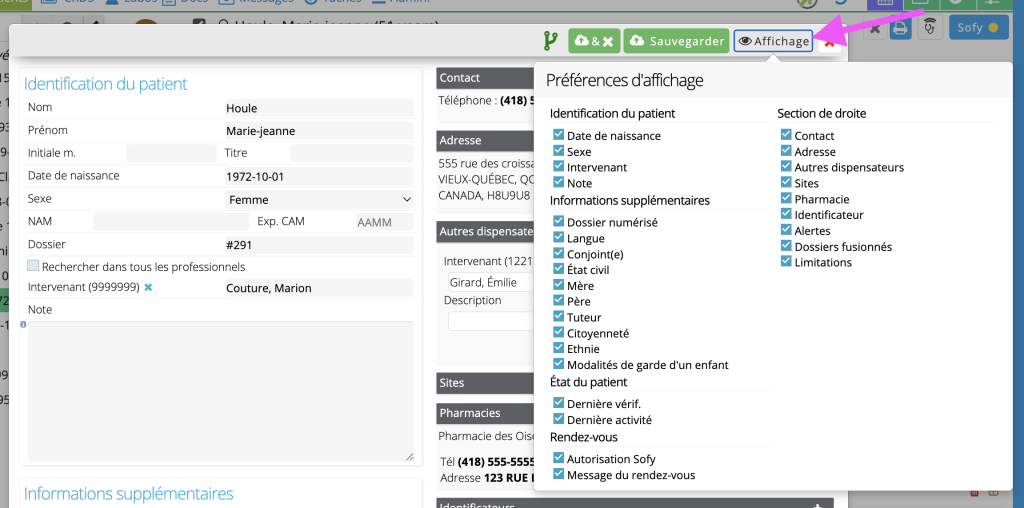Toggle Message du rendez-vous checkbox
The height and width of the screenshot is (508, 1024).
coord(558,473)
